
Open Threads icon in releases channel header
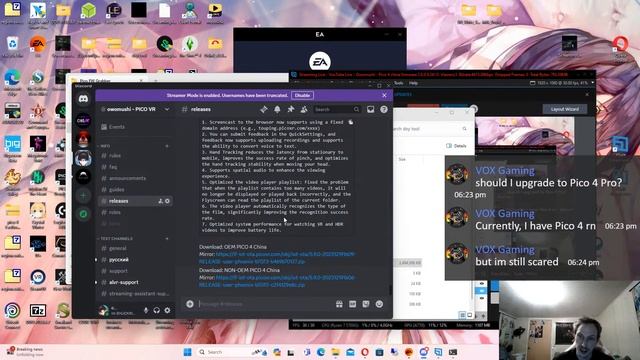(264, 109)
